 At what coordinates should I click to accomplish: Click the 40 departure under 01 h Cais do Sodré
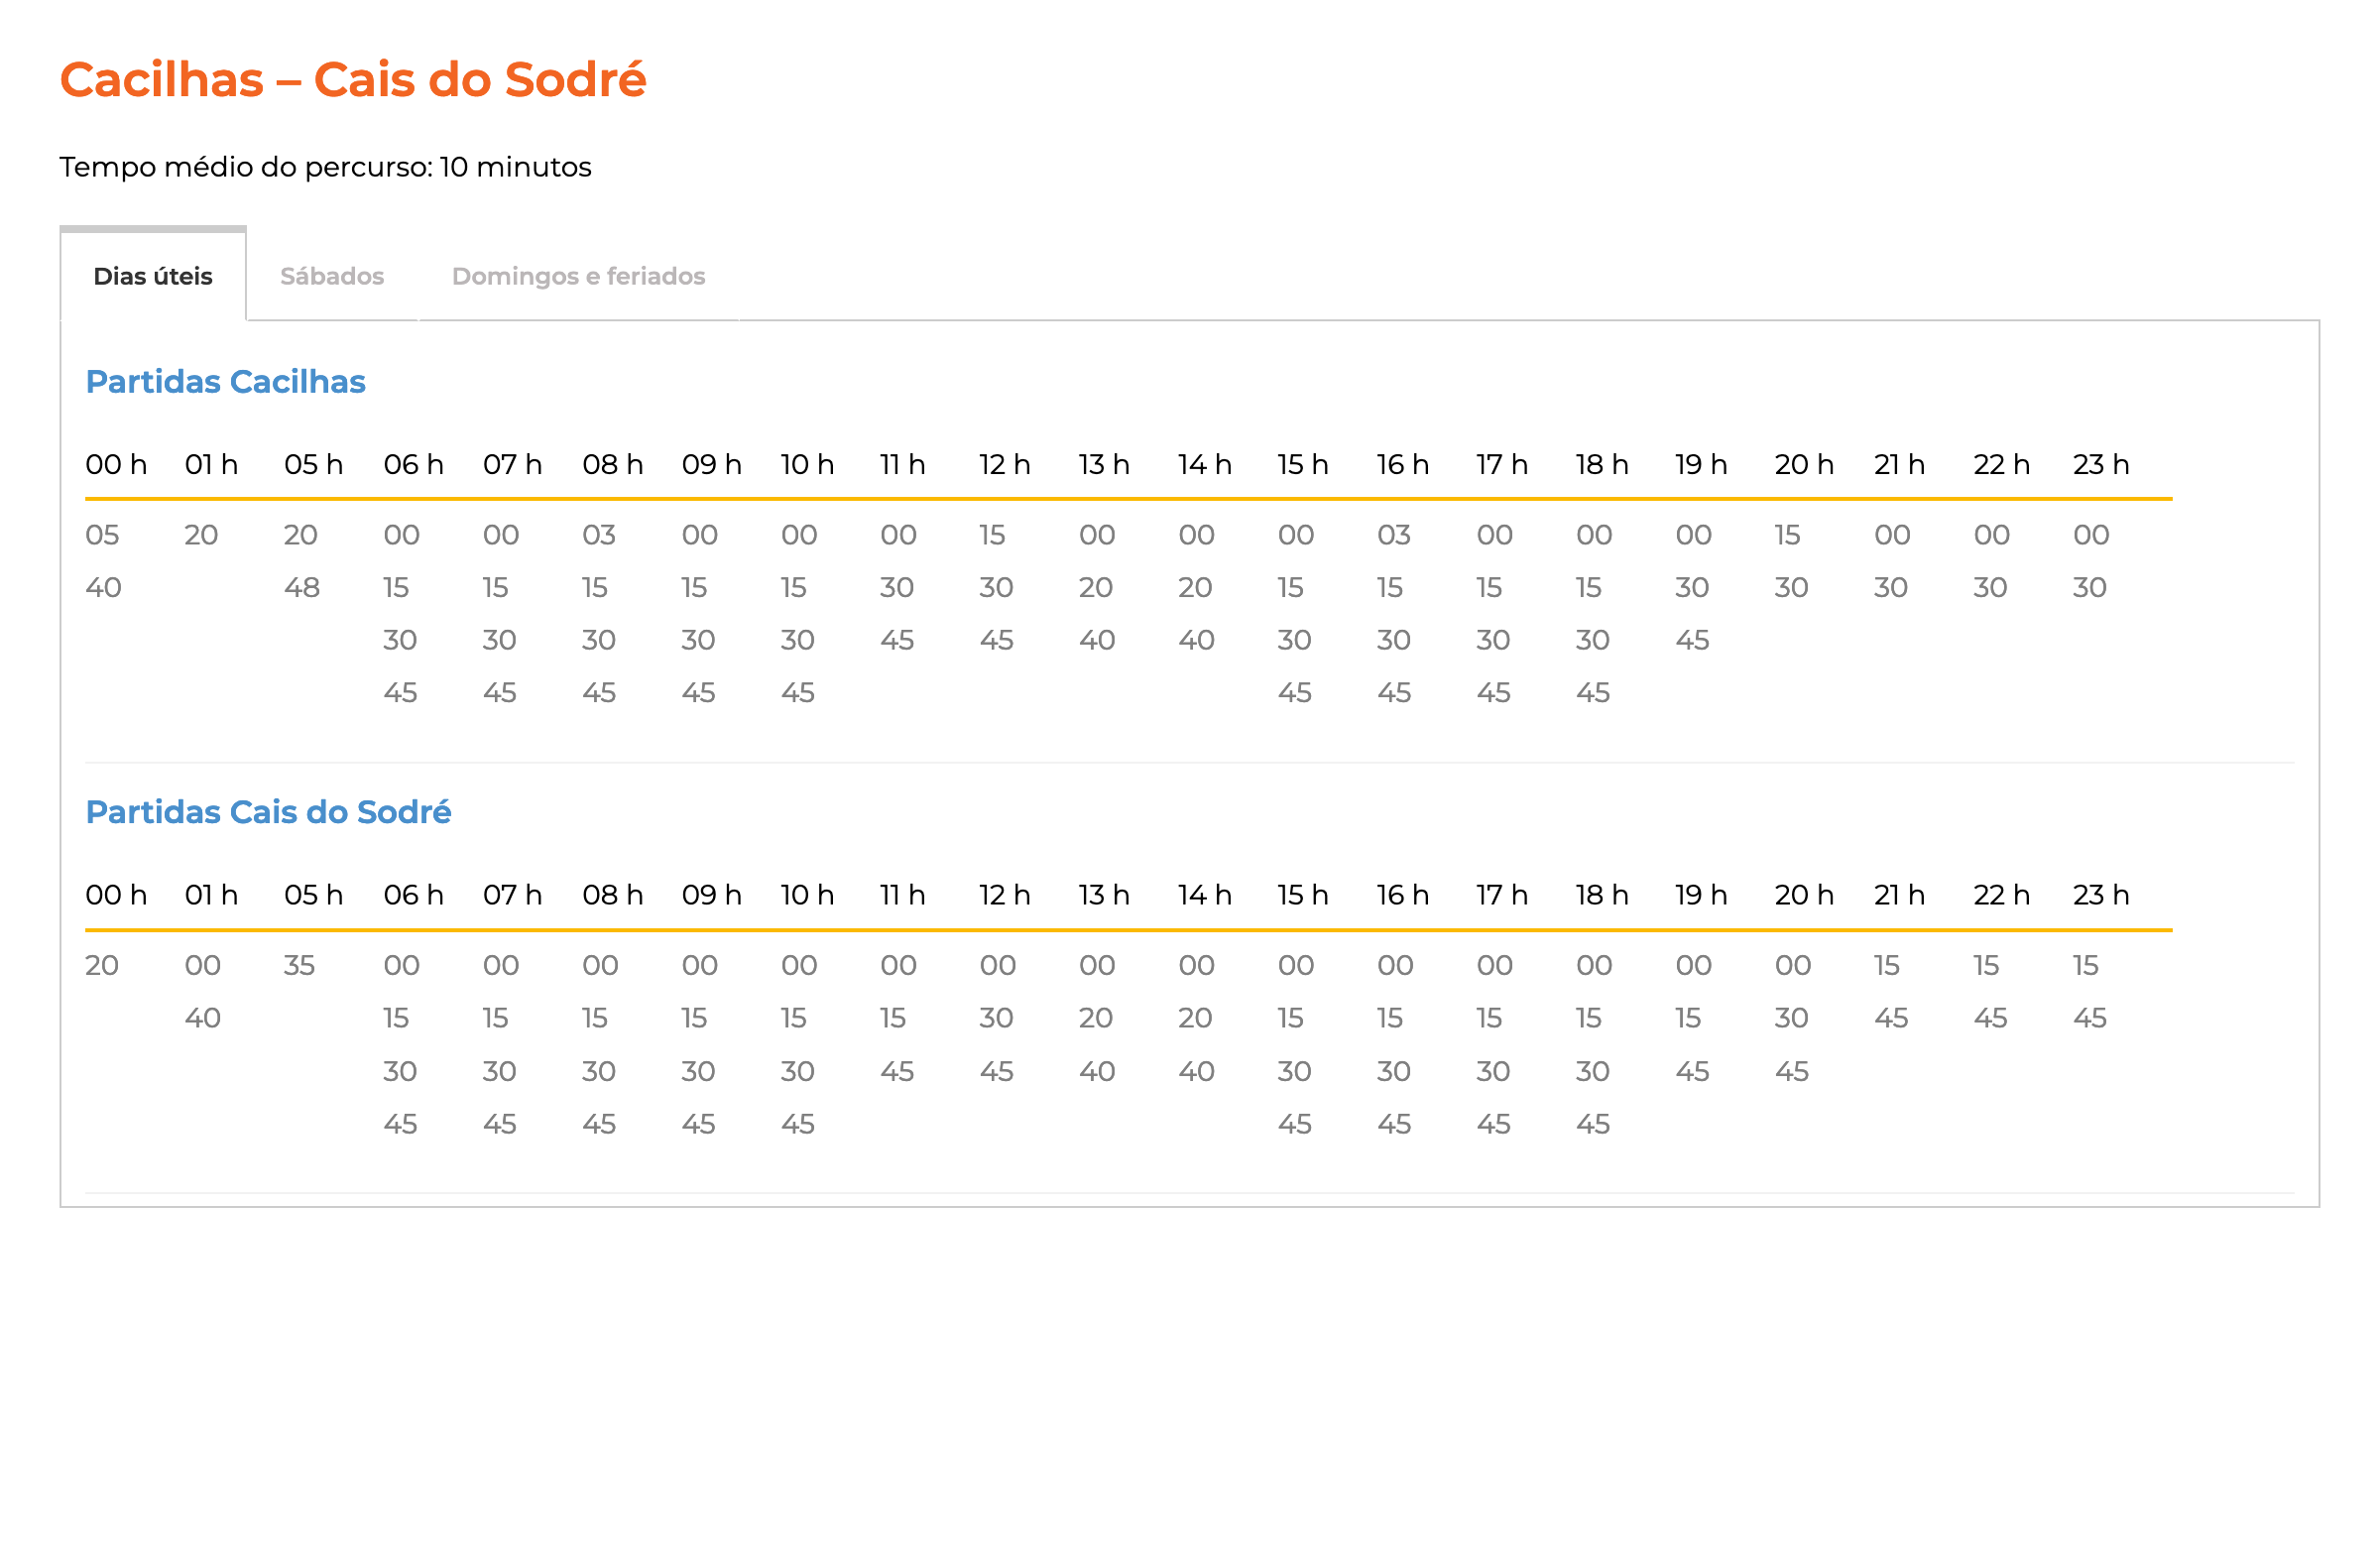point(203,1018)
